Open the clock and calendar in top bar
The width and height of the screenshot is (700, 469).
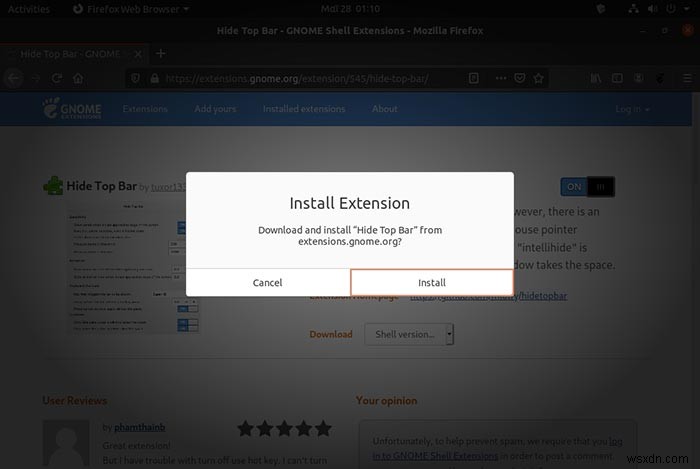350,9
